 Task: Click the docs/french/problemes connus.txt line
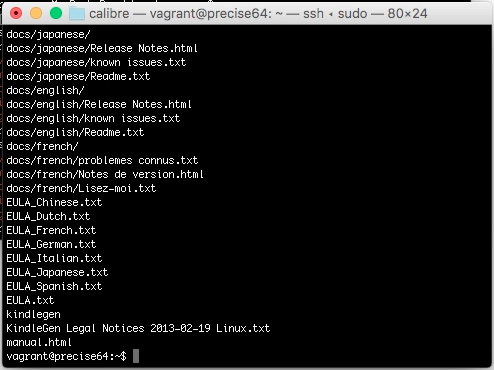(x=102, y=160)
